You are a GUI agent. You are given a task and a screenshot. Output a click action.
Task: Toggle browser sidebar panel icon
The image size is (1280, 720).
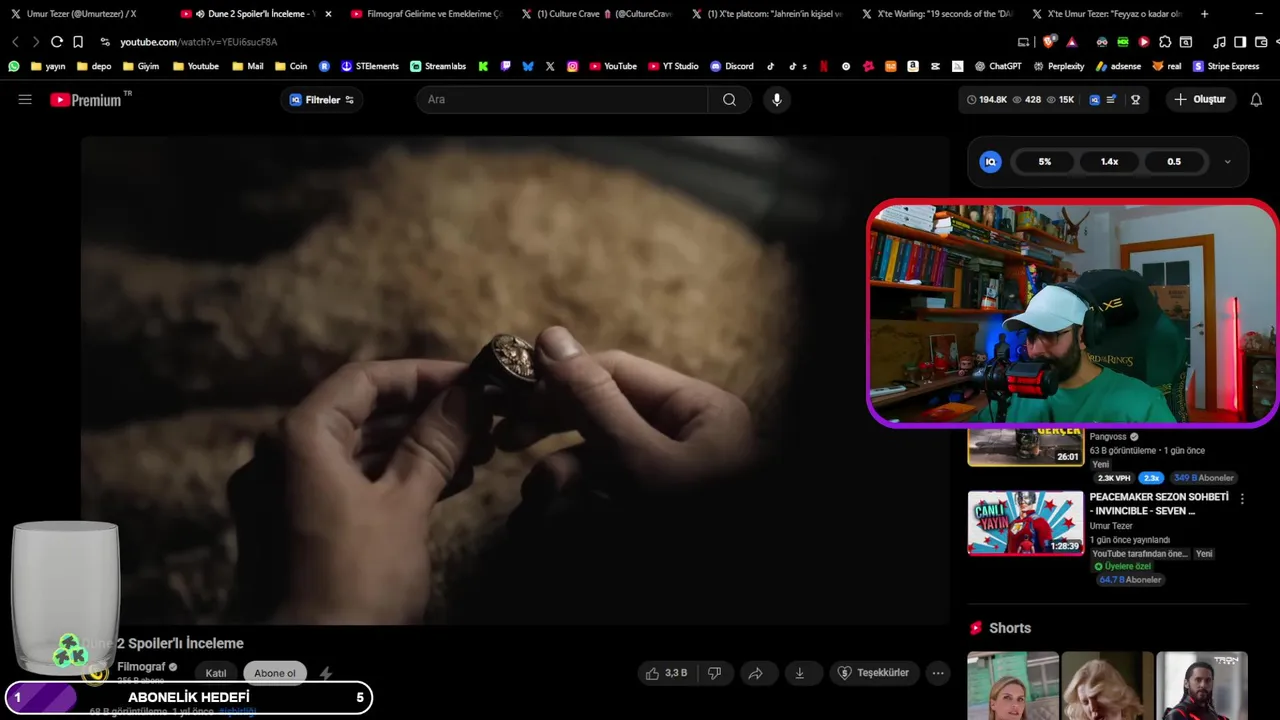(x=1240, y=42)
